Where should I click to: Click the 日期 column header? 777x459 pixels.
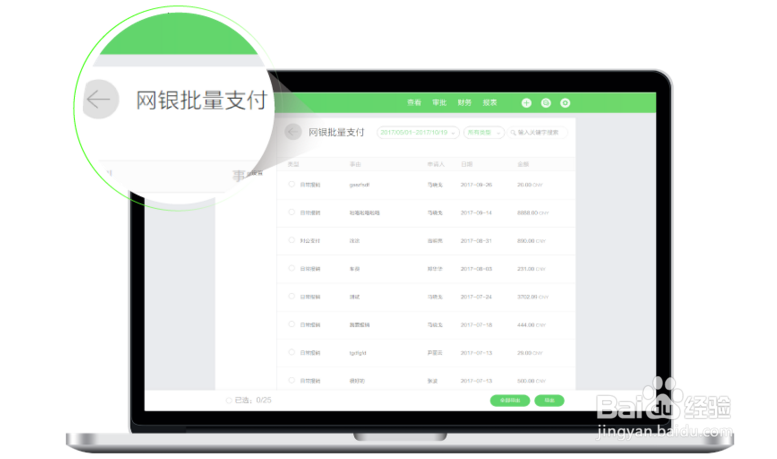[x=467, y=164]
